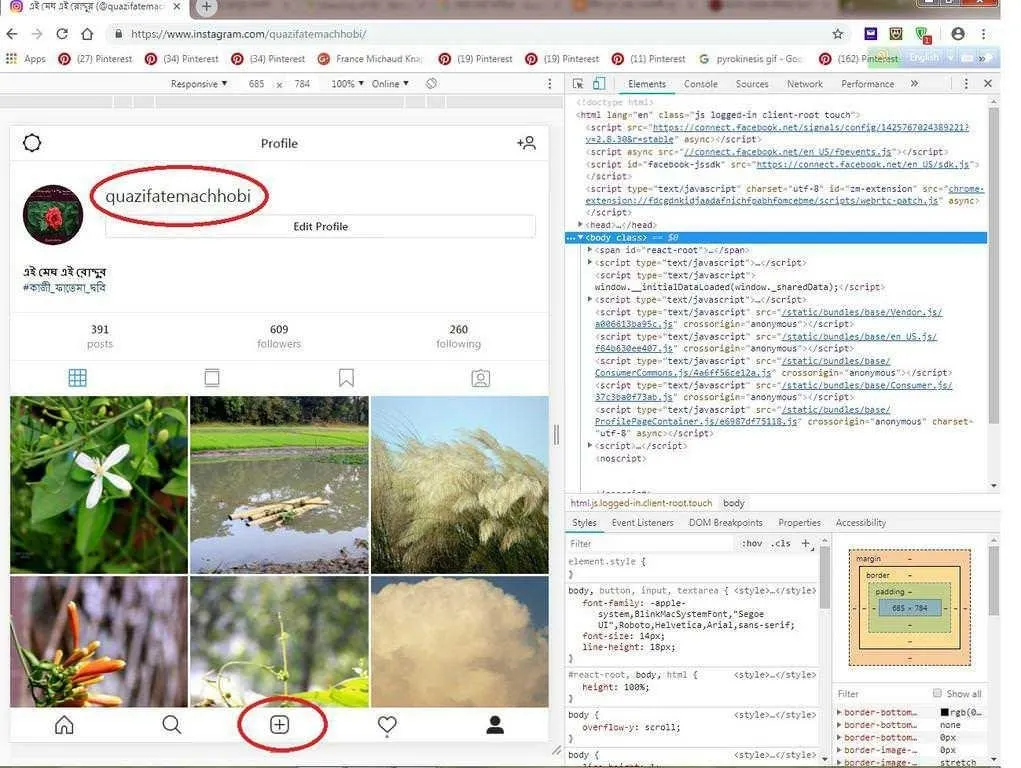Select body in the breadcrumb bar
This screenshot has height=768, width=1021.
coord(733,503)
